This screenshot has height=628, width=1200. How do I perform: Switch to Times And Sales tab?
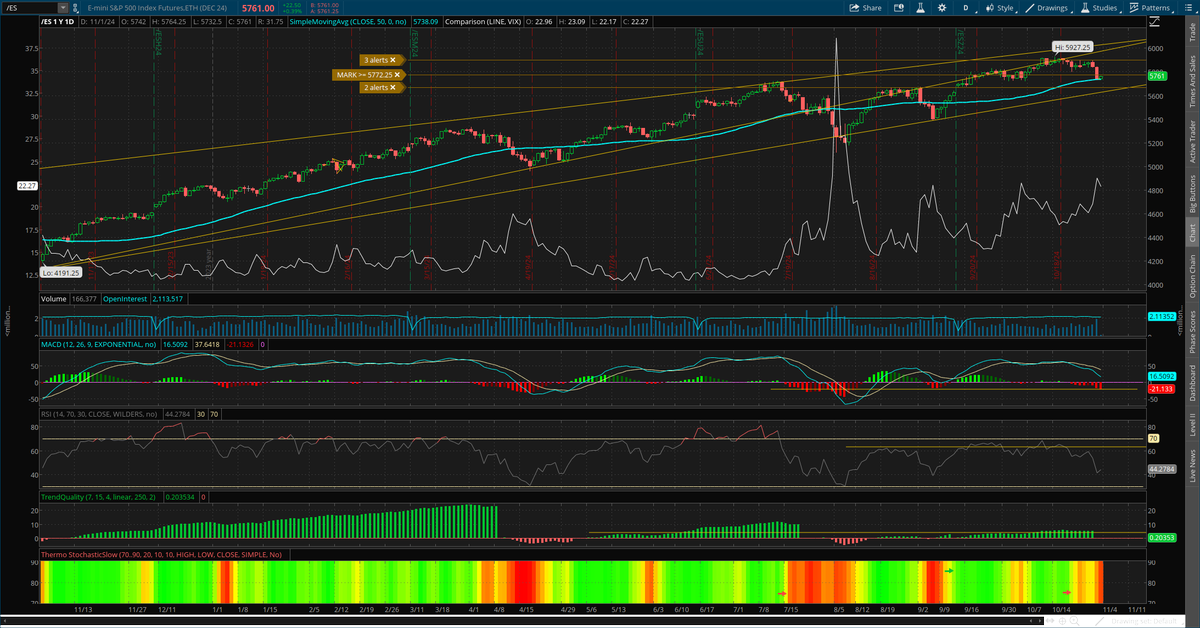click(1192, 81)
